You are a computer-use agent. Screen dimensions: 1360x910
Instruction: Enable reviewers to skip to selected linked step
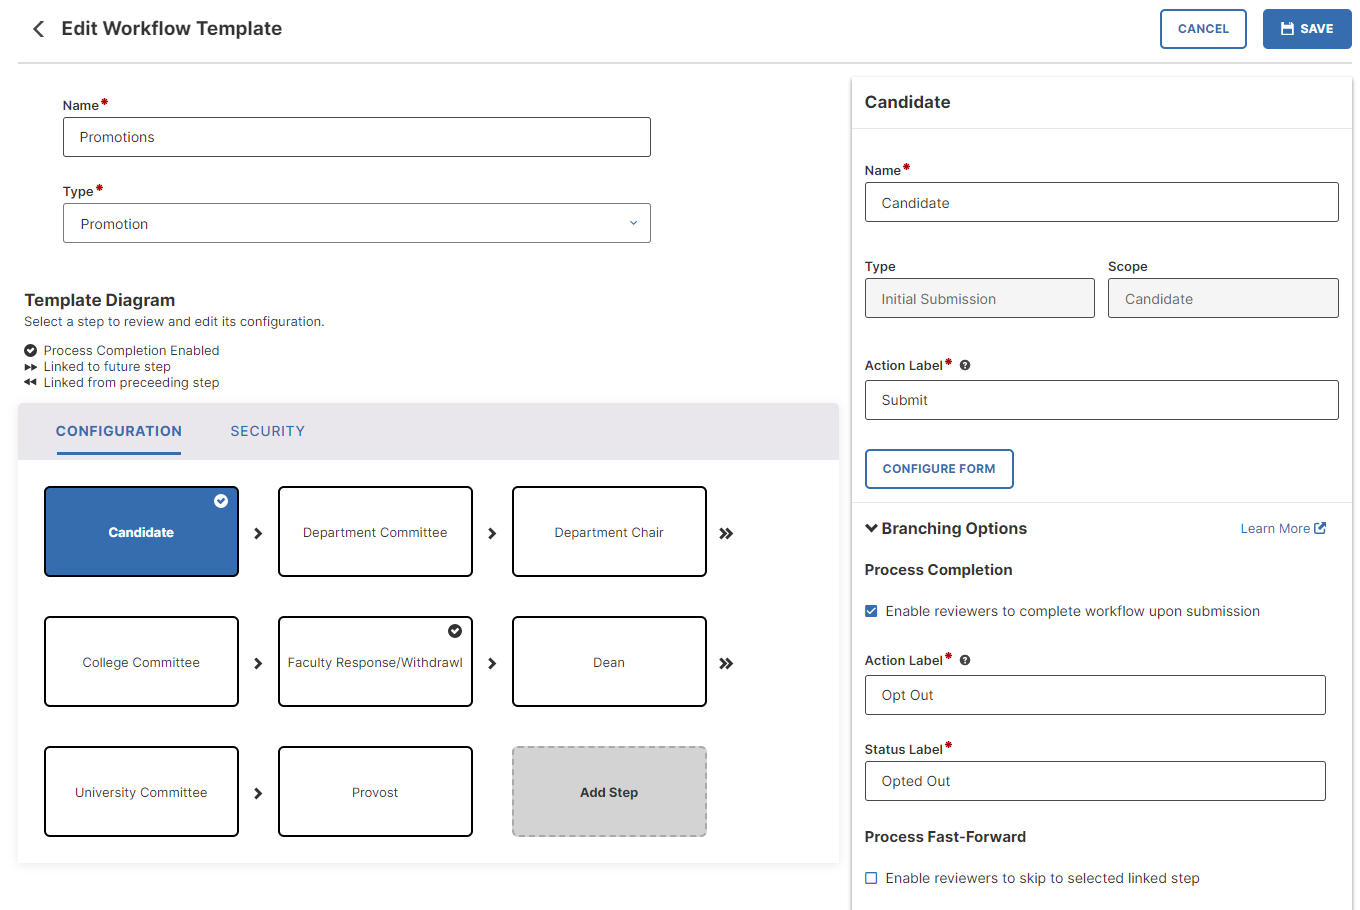[871, 877]
